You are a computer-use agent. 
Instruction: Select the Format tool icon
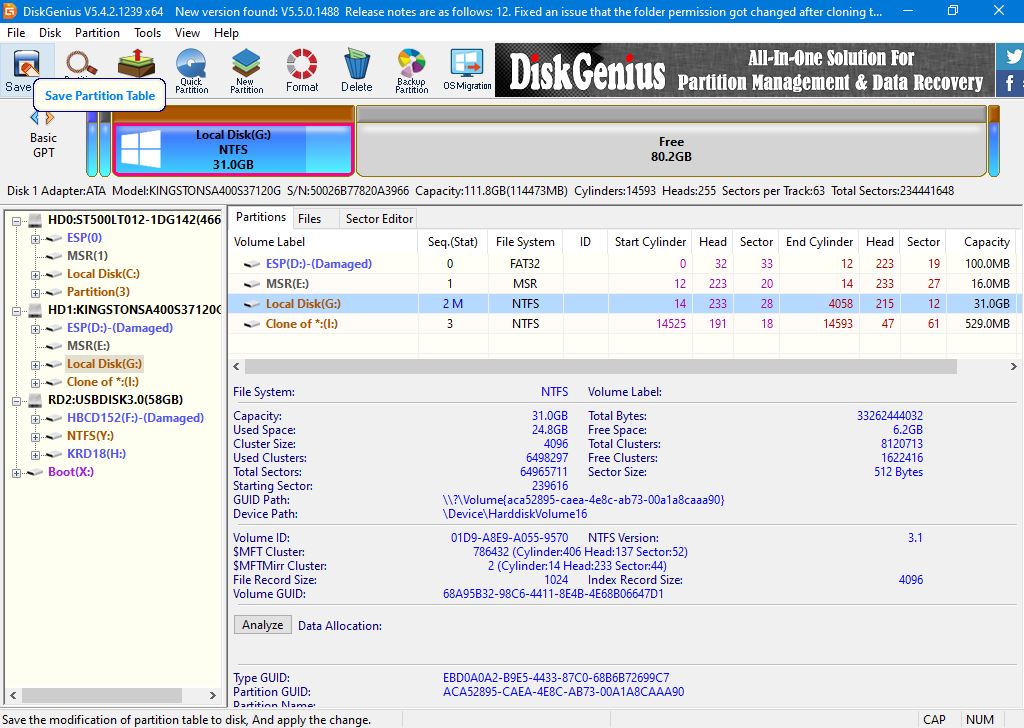tap(301, 70)
